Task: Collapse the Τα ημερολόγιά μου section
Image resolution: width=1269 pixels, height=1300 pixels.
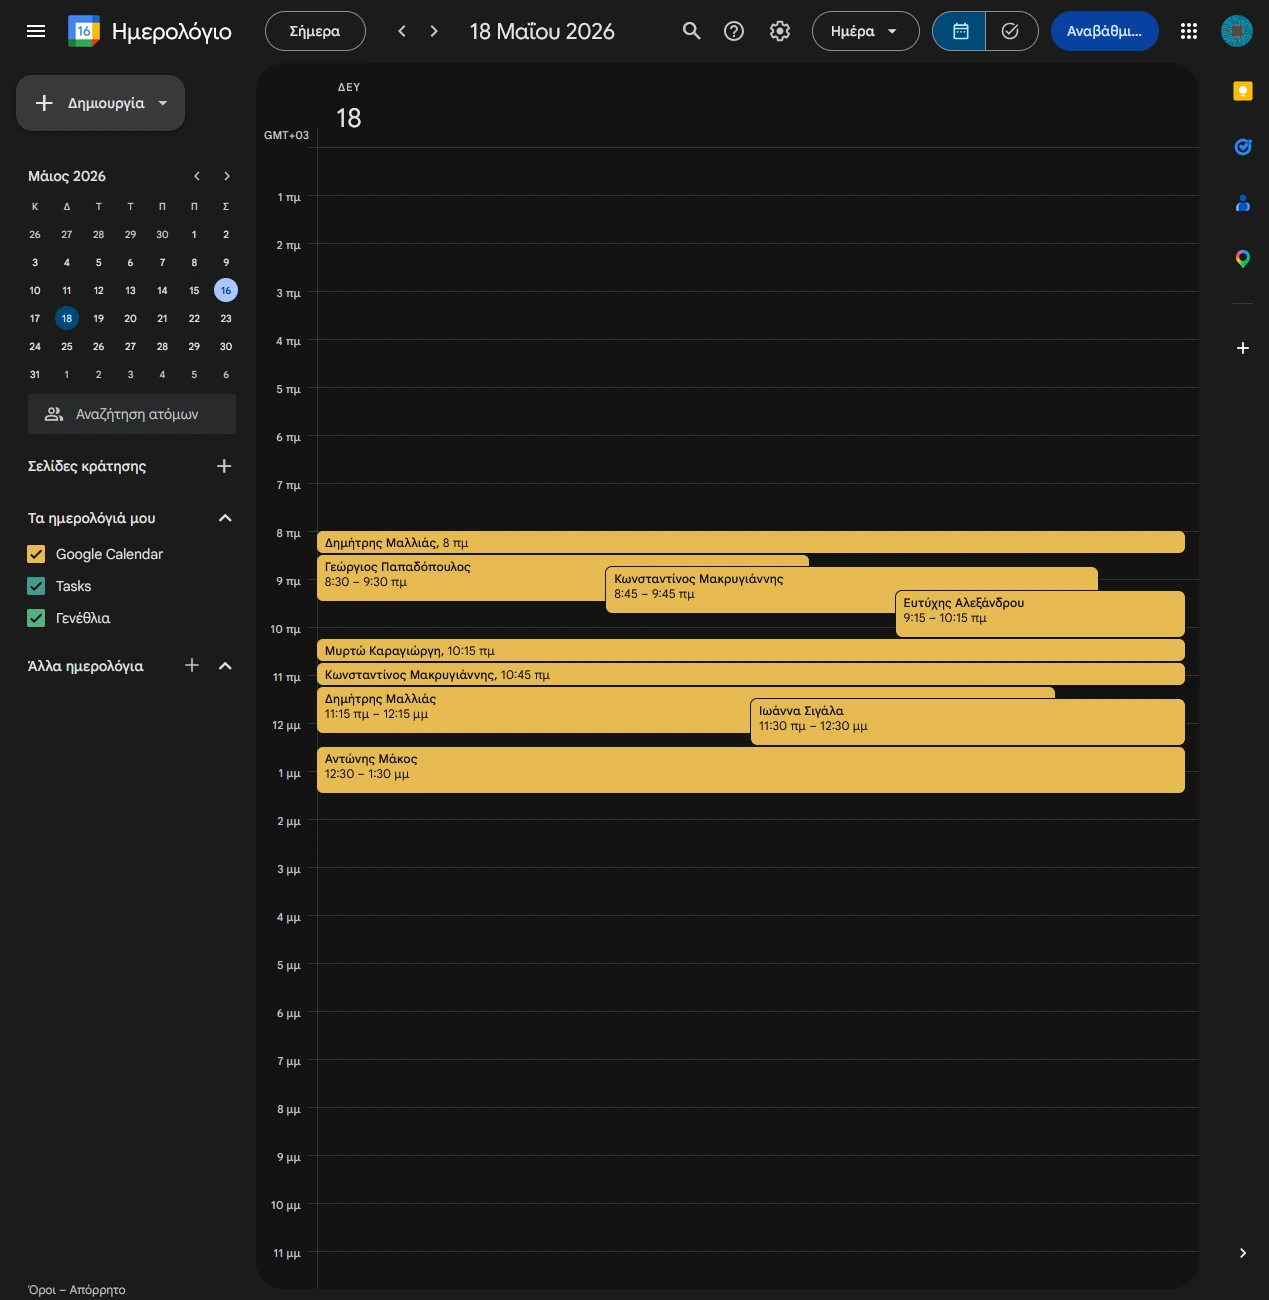Action: (225, 518)
